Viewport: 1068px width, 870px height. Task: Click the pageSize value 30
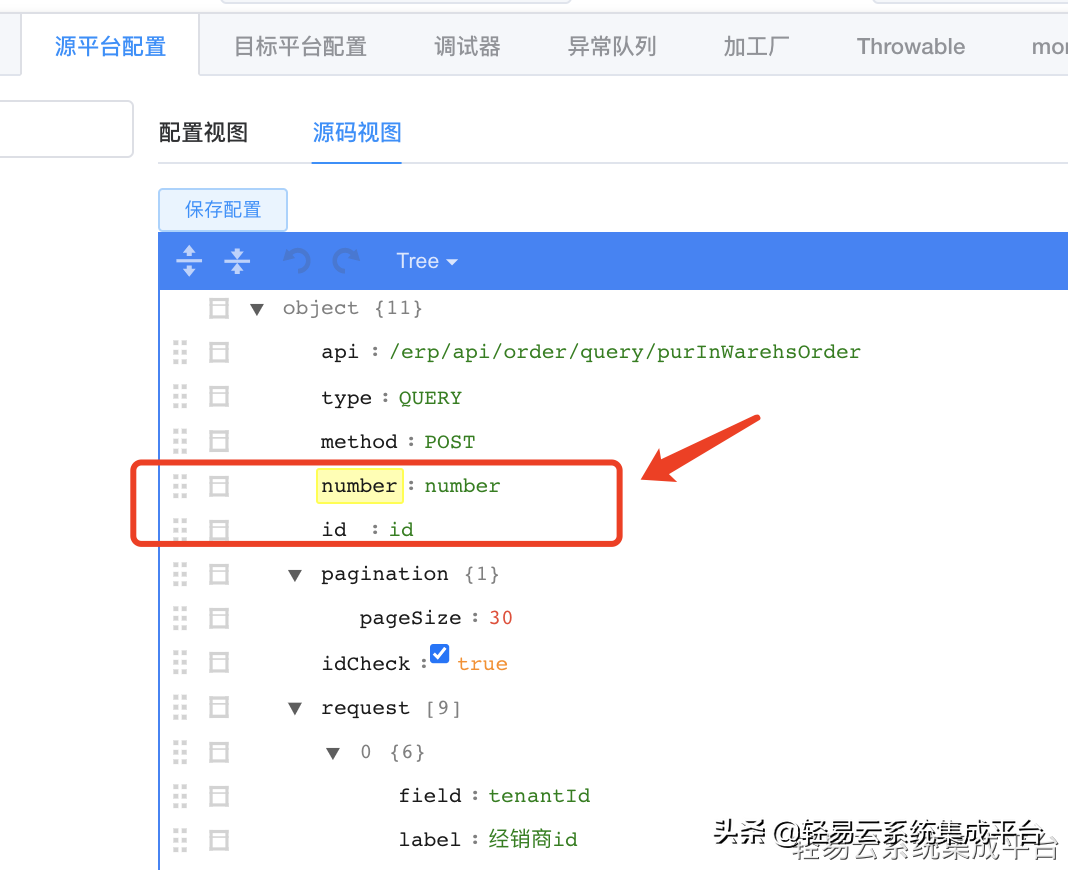click(x=501, y=618)
